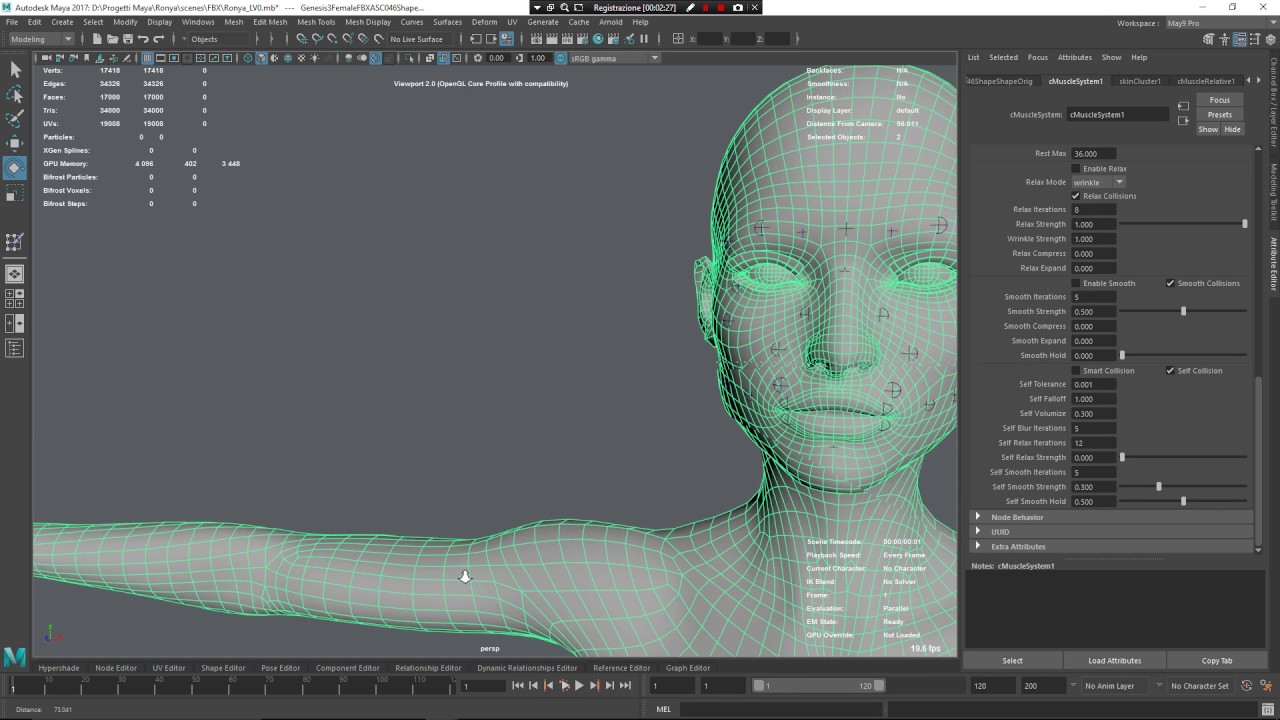Screen dimensions: 1280x720
Task: Click the Presets button
Action: [x=1220, y=115]
